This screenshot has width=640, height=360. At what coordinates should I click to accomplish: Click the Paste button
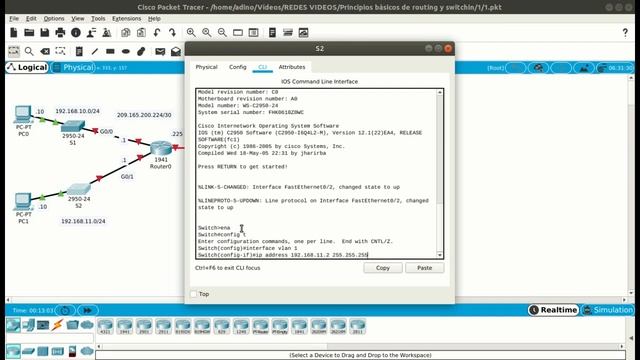tap(424, 268)
